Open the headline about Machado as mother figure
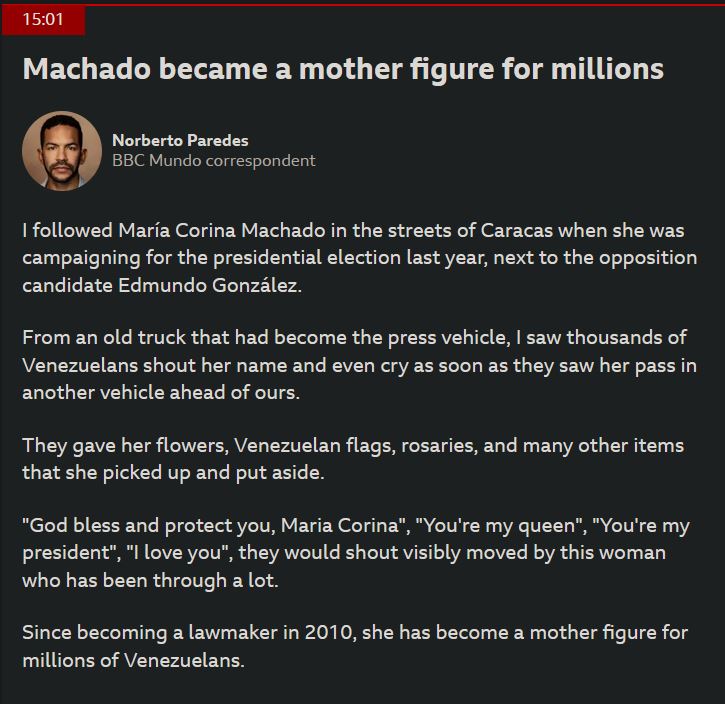The width and height of the screenshot is (725, 704). click(x=343, y=68)
